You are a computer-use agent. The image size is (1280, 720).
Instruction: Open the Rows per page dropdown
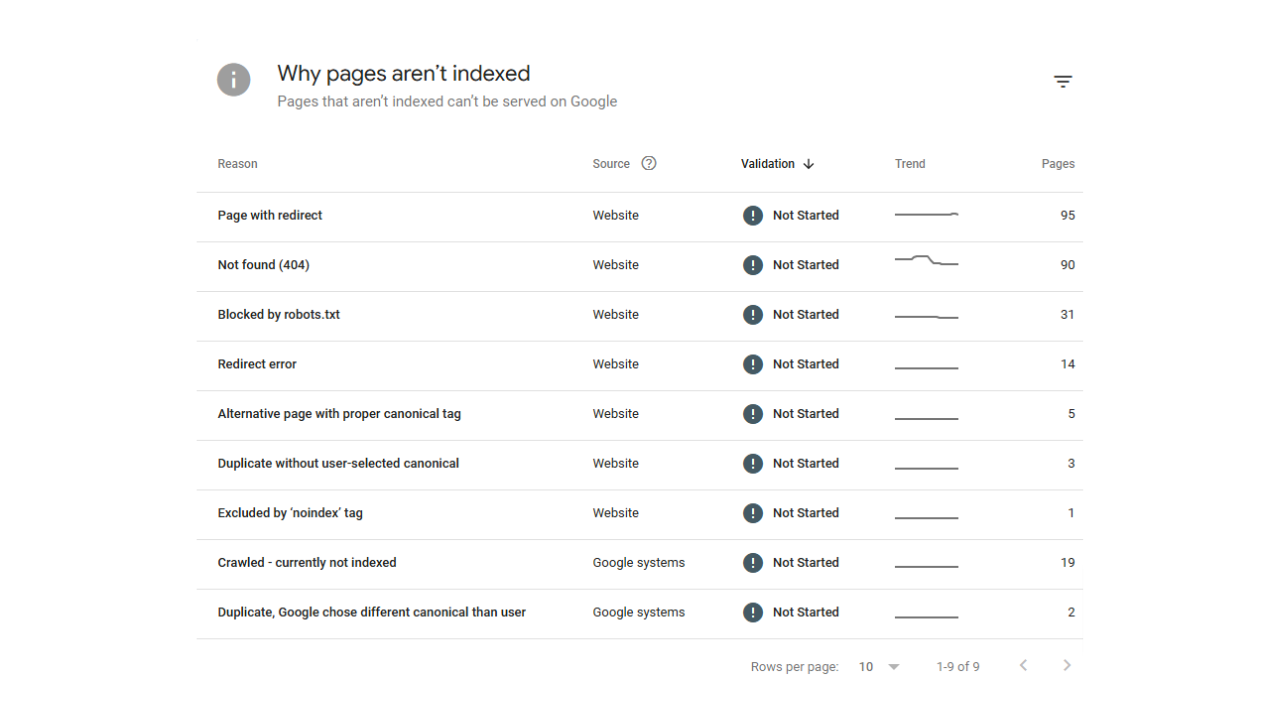pyautogui.click(x=879, y=667)
